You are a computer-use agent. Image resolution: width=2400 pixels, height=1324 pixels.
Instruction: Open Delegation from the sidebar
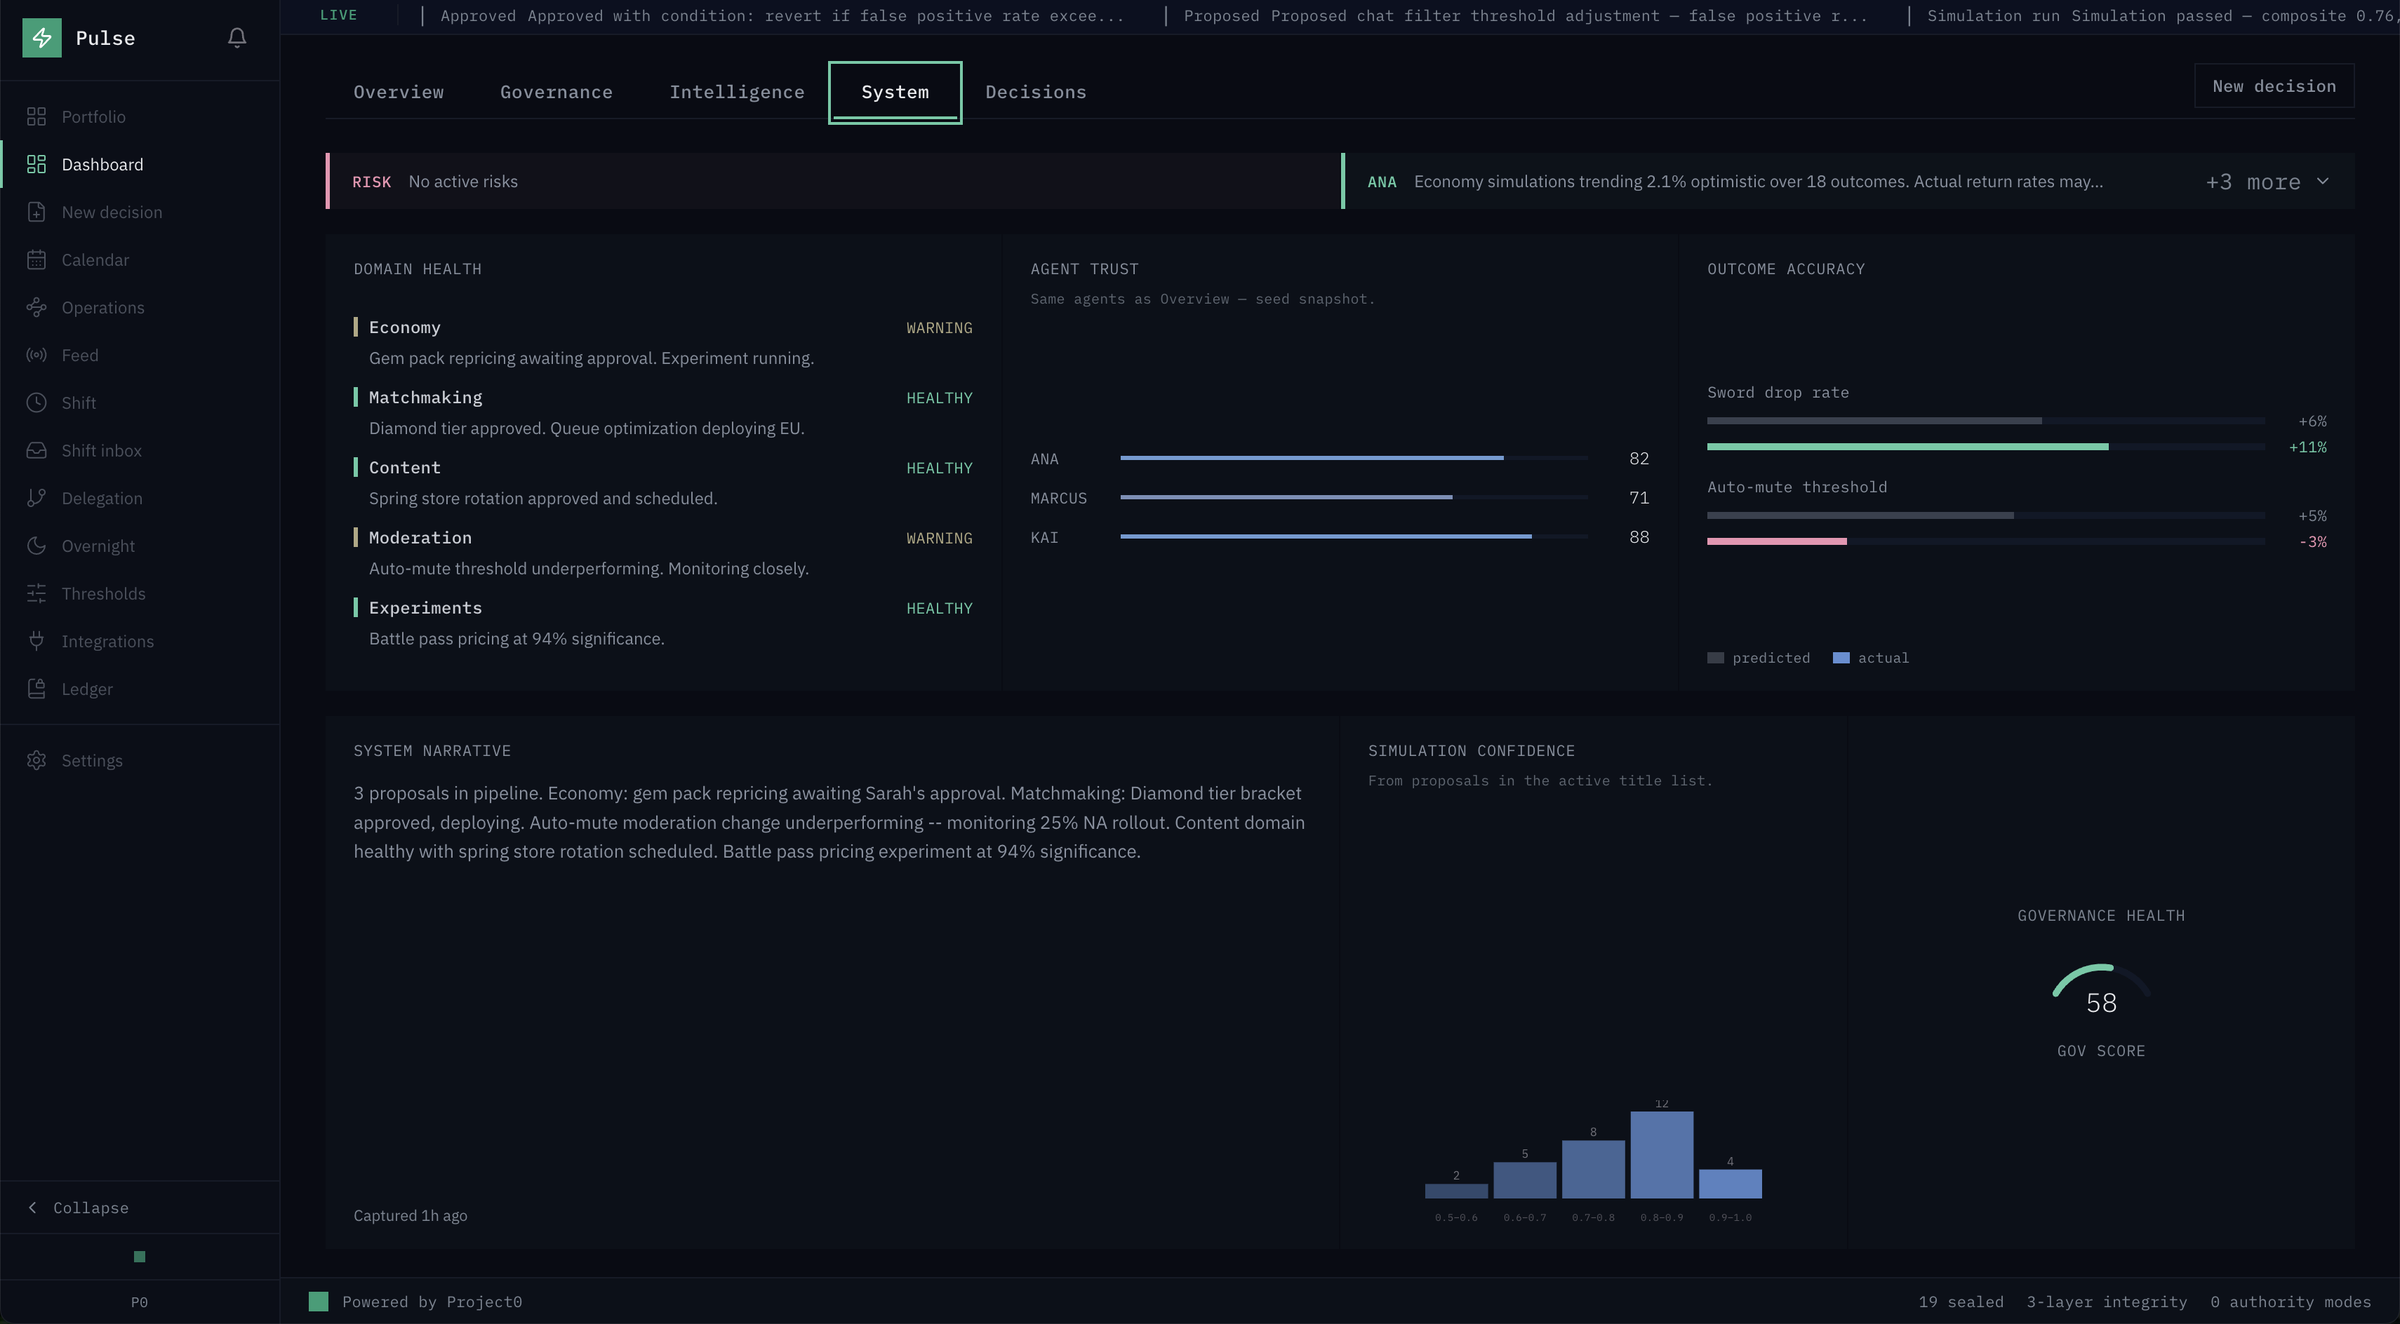click(140, 498)
